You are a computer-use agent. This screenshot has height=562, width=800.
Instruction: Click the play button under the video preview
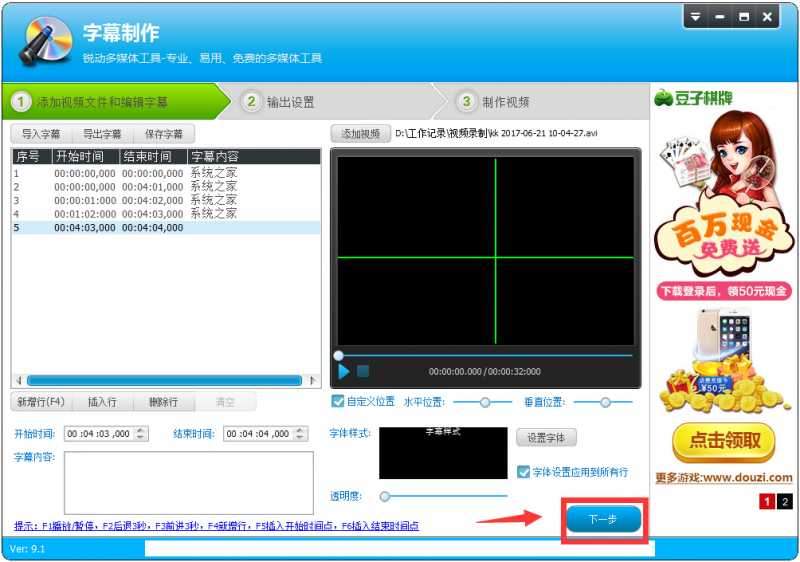(x=344, y=371)
